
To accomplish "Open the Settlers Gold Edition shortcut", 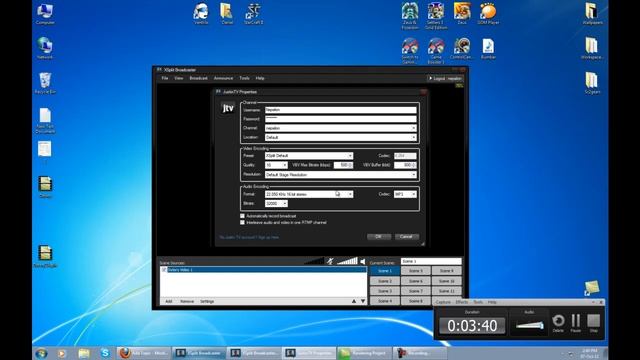I will [436, 16].
